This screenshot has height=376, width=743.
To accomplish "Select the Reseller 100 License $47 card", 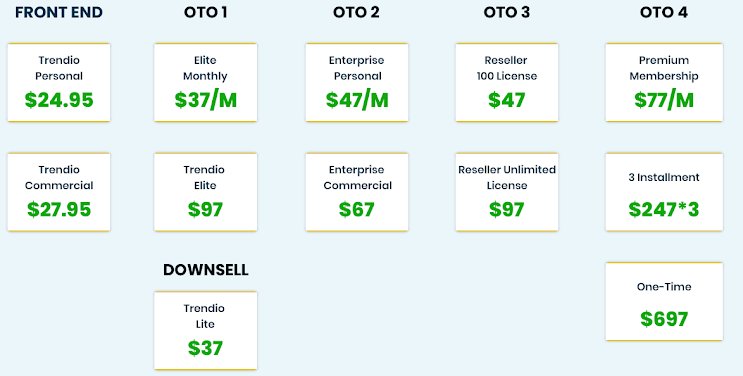I will click(507, 83).
